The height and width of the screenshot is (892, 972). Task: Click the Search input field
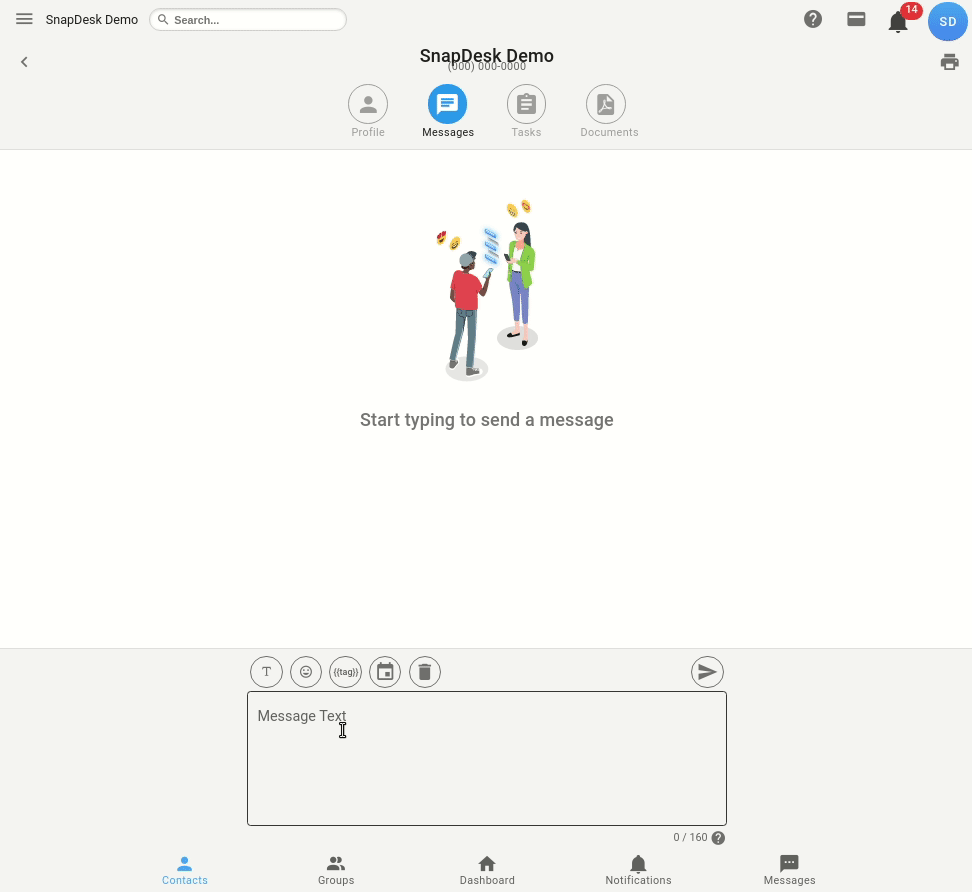click(x=248, y=20)
